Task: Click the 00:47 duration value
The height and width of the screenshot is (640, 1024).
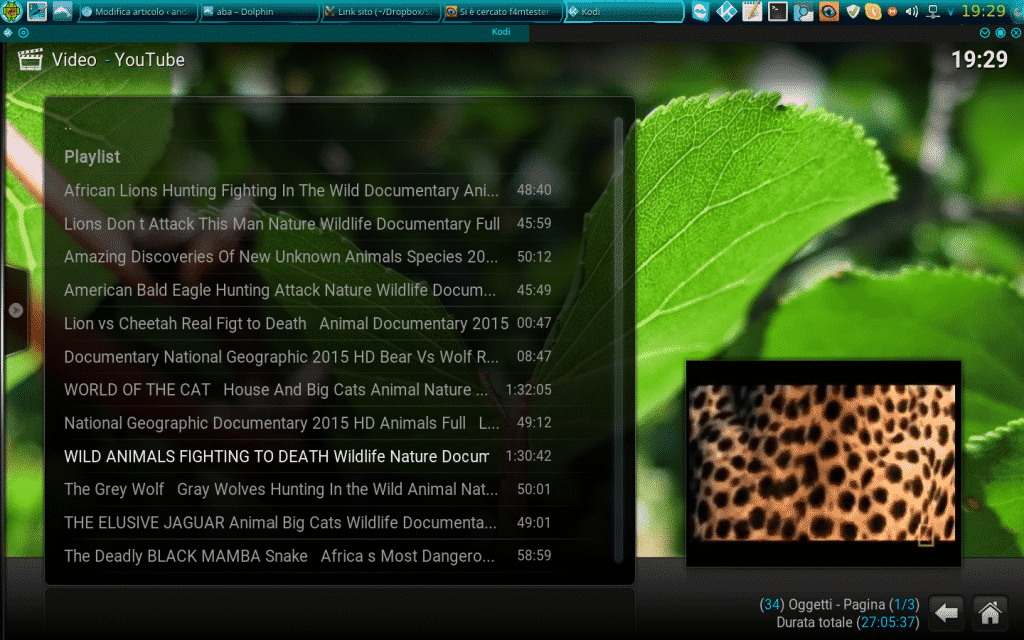Action: point(534,323)
